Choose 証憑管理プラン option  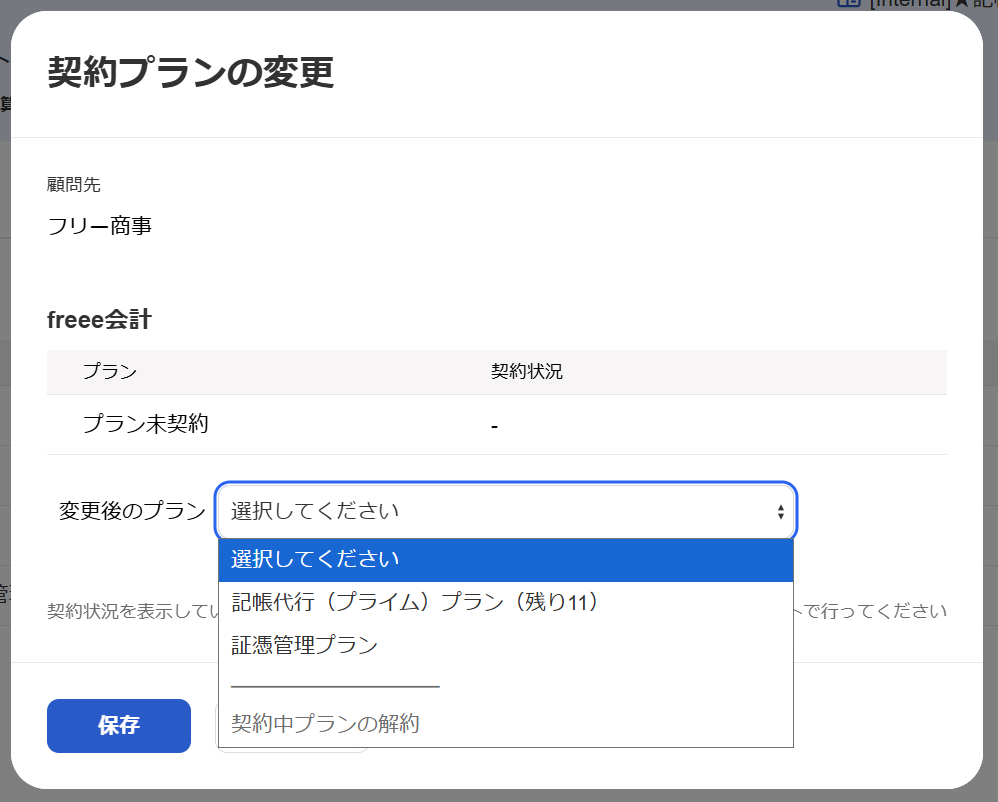(506, 645)
